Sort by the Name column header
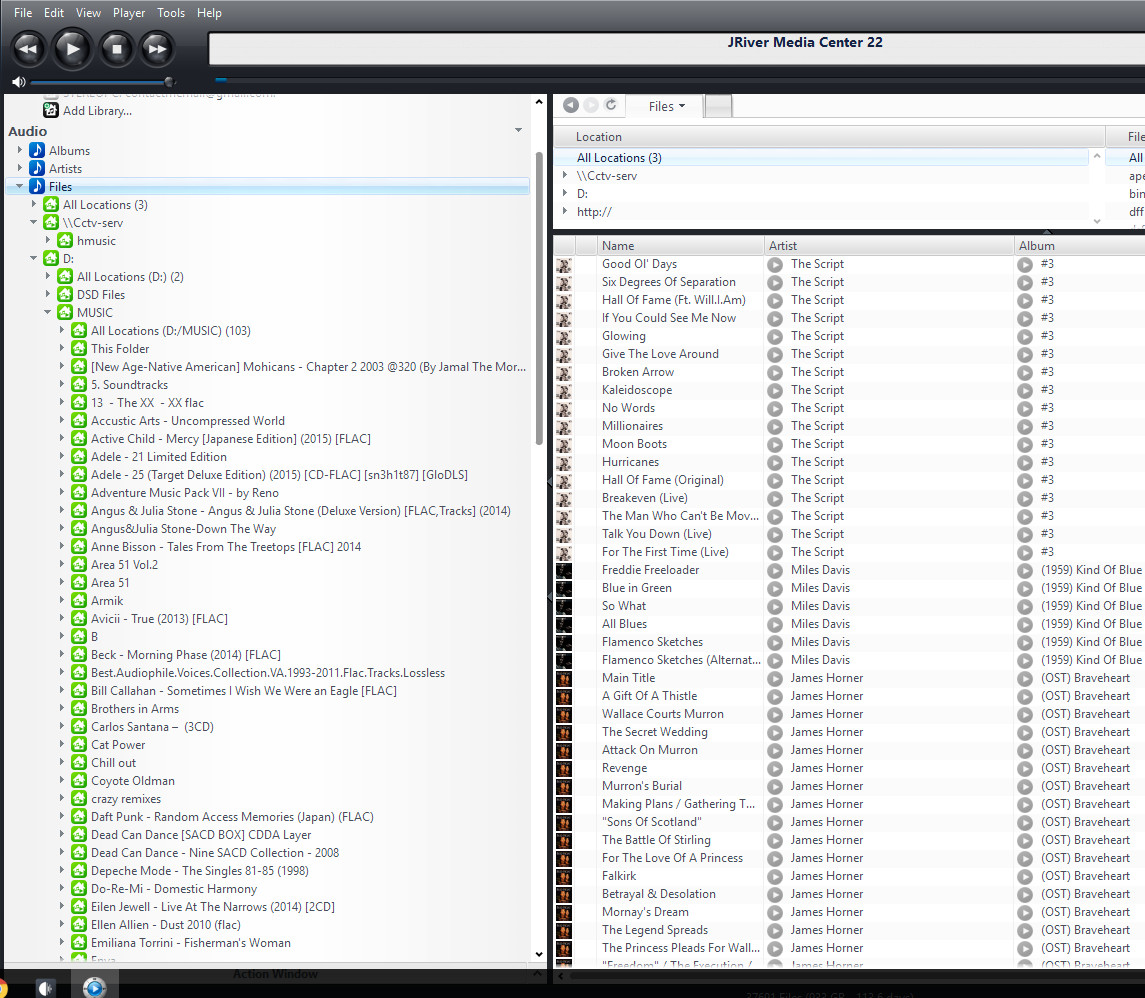 coord(680,245)
